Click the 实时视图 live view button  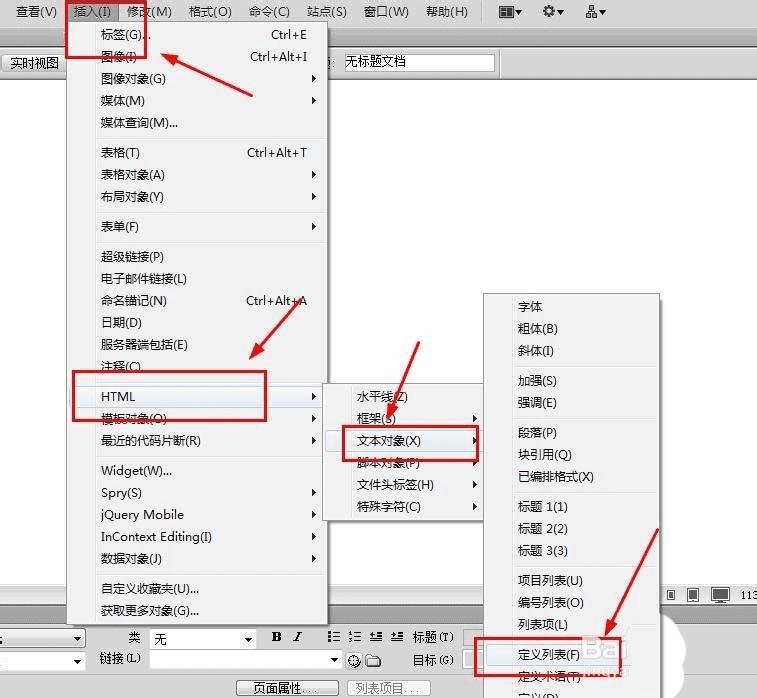[x=34, y=63]
